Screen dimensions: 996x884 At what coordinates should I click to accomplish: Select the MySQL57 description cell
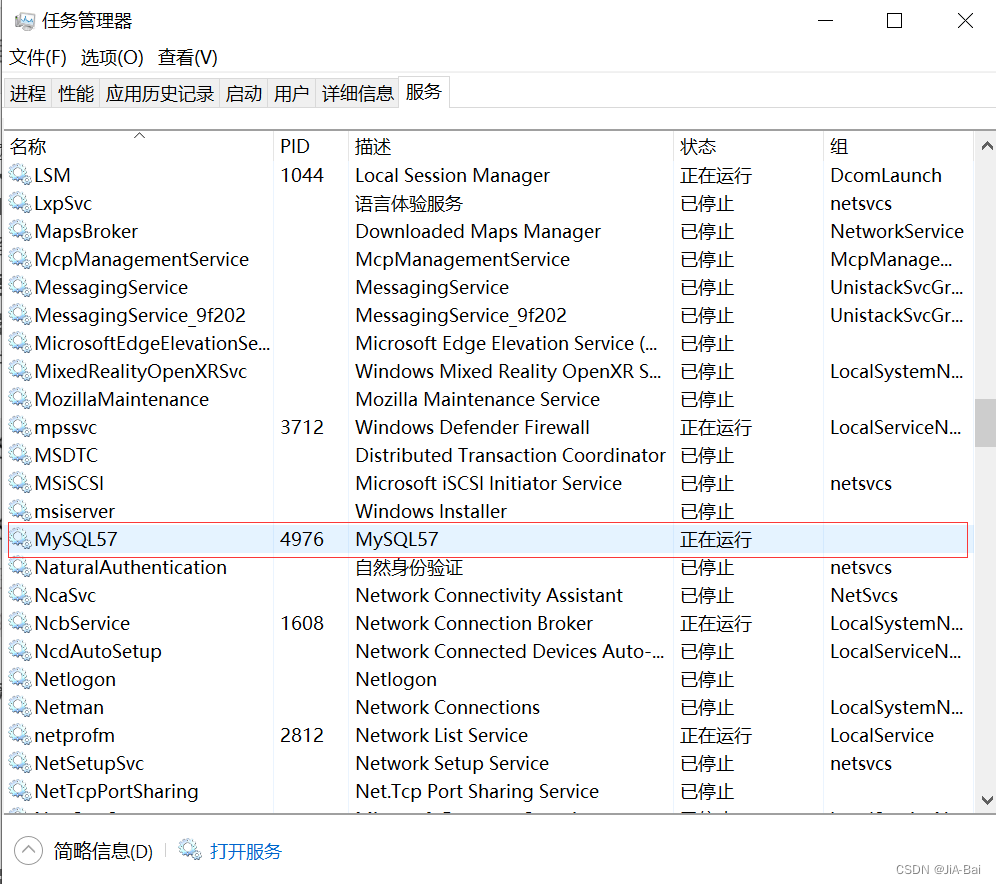[397, 539]
